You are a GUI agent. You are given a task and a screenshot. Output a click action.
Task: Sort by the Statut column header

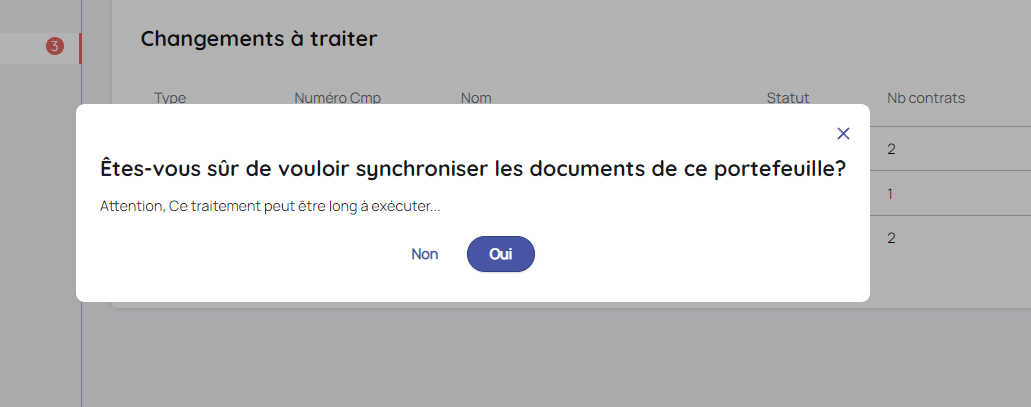pyautogui.click(x=788, y=98)
